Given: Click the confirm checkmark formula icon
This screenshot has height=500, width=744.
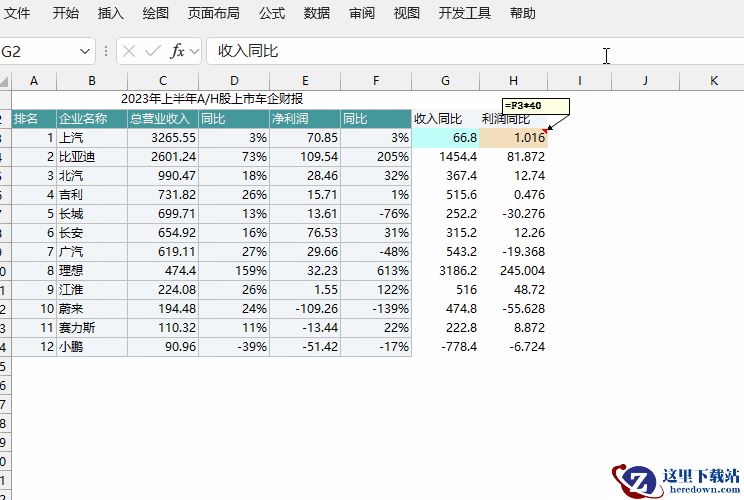Looking at the screenshot, I should [x=153, y=51].
